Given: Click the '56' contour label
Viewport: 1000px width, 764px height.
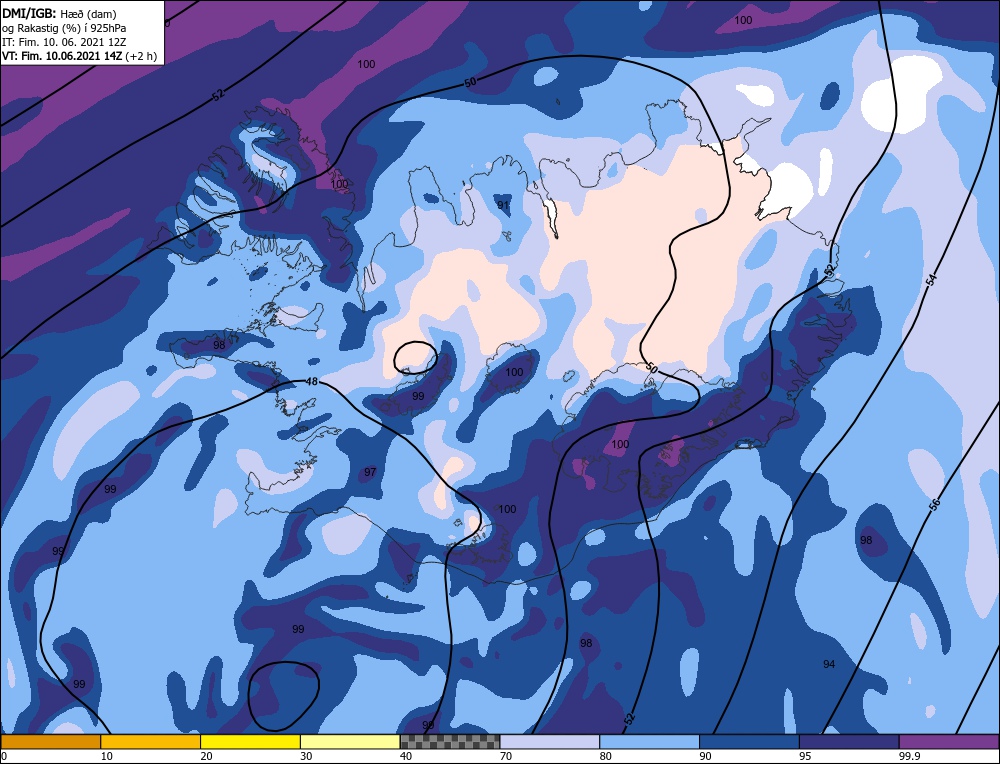Looking at the screenshot, I should 934,505.
